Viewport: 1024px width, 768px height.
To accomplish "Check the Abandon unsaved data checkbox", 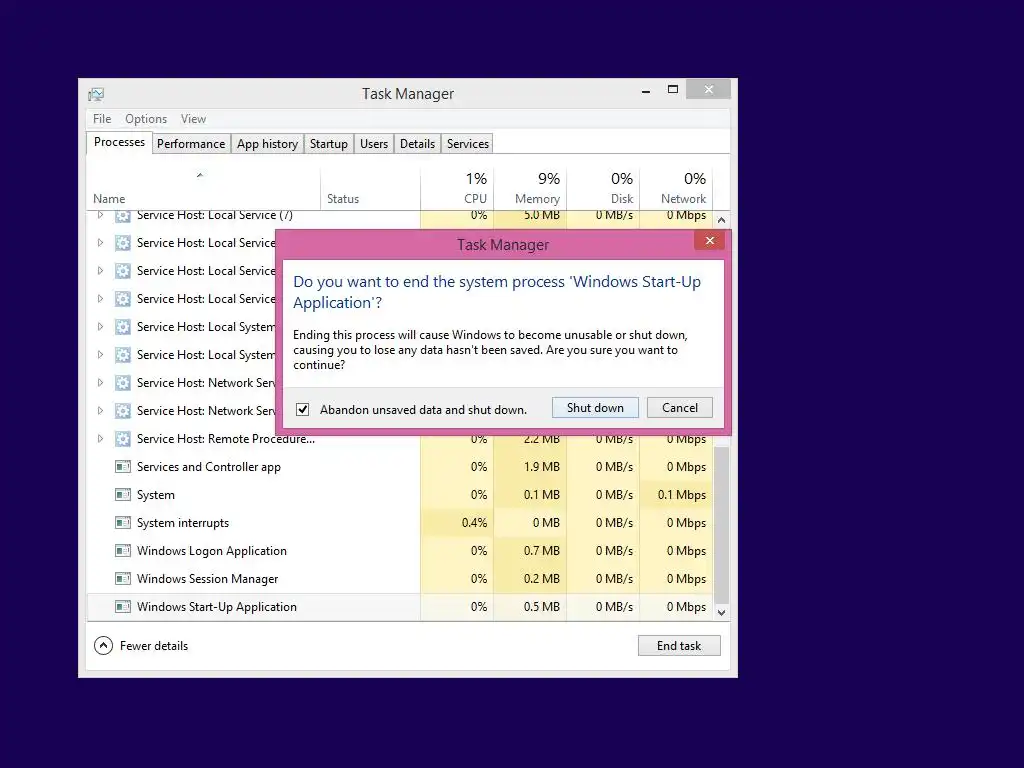I will (302, 409).
